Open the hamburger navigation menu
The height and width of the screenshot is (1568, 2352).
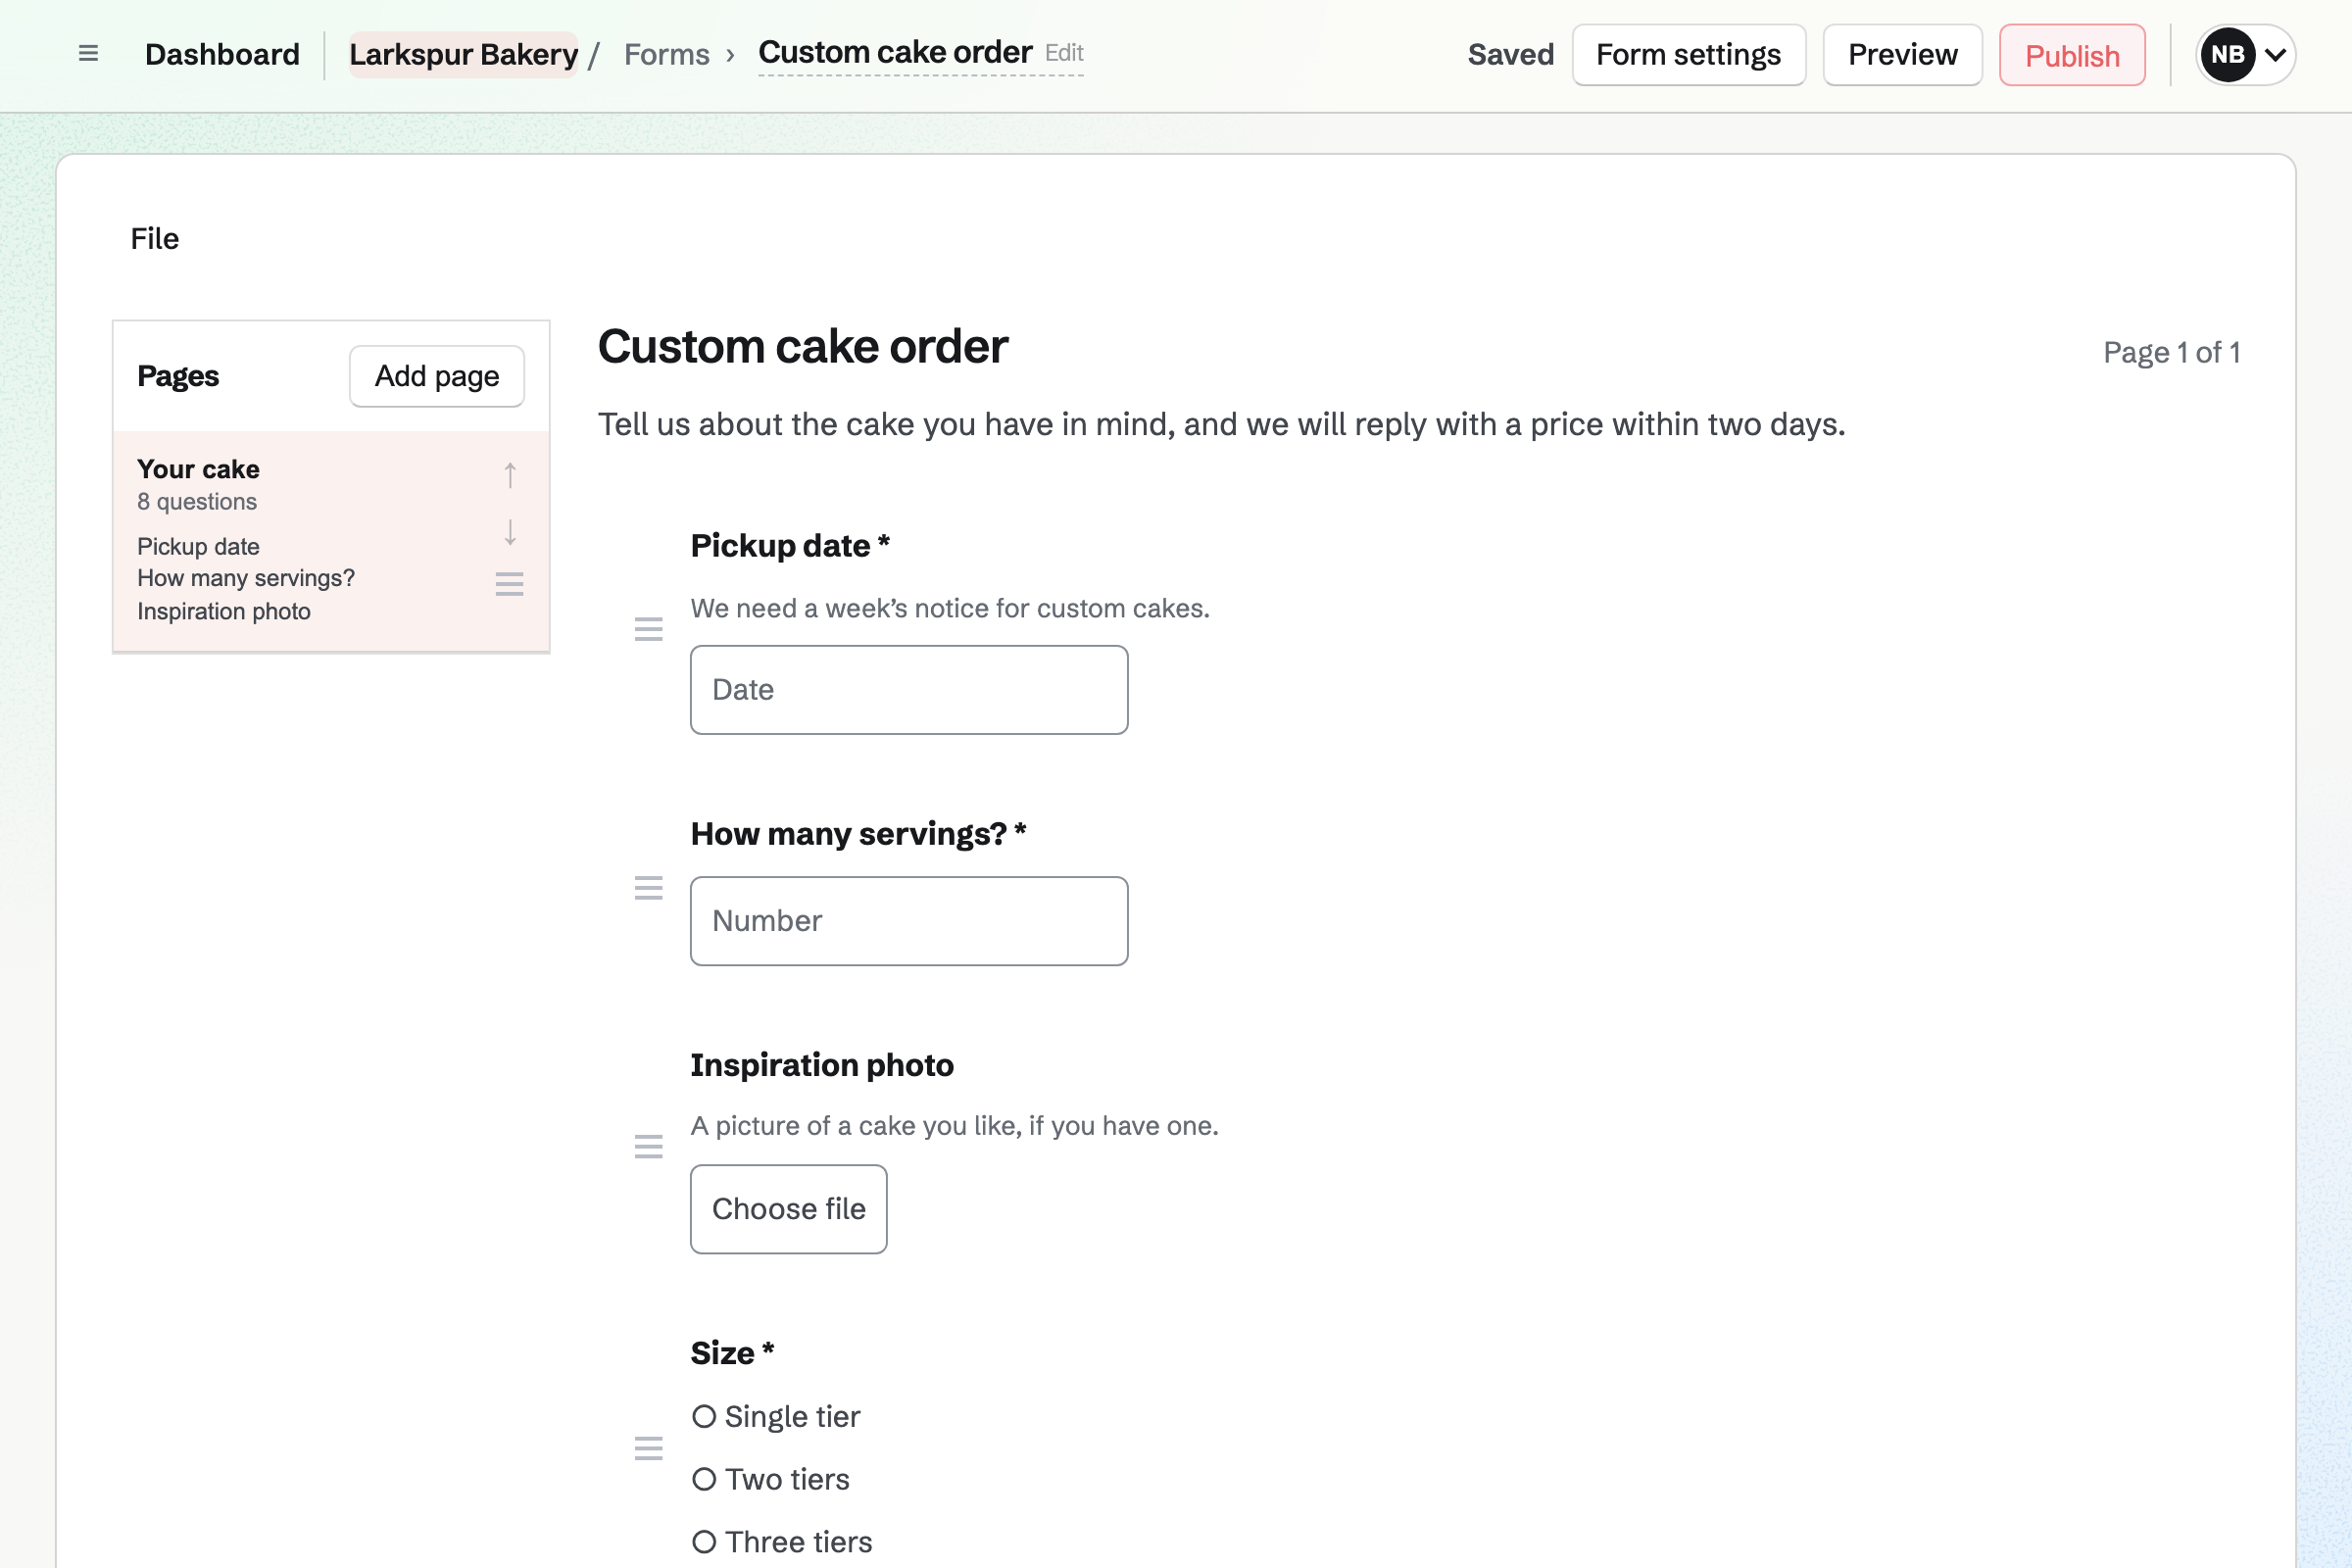click(x=88, y=54)
